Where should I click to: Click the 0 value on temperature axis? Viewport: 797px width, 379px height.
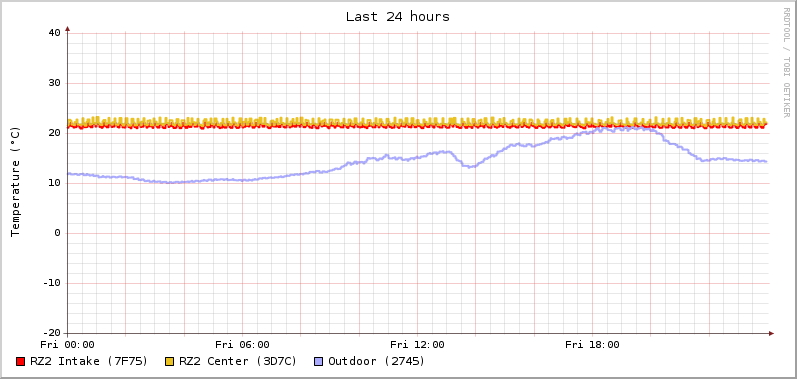[57, 233]
